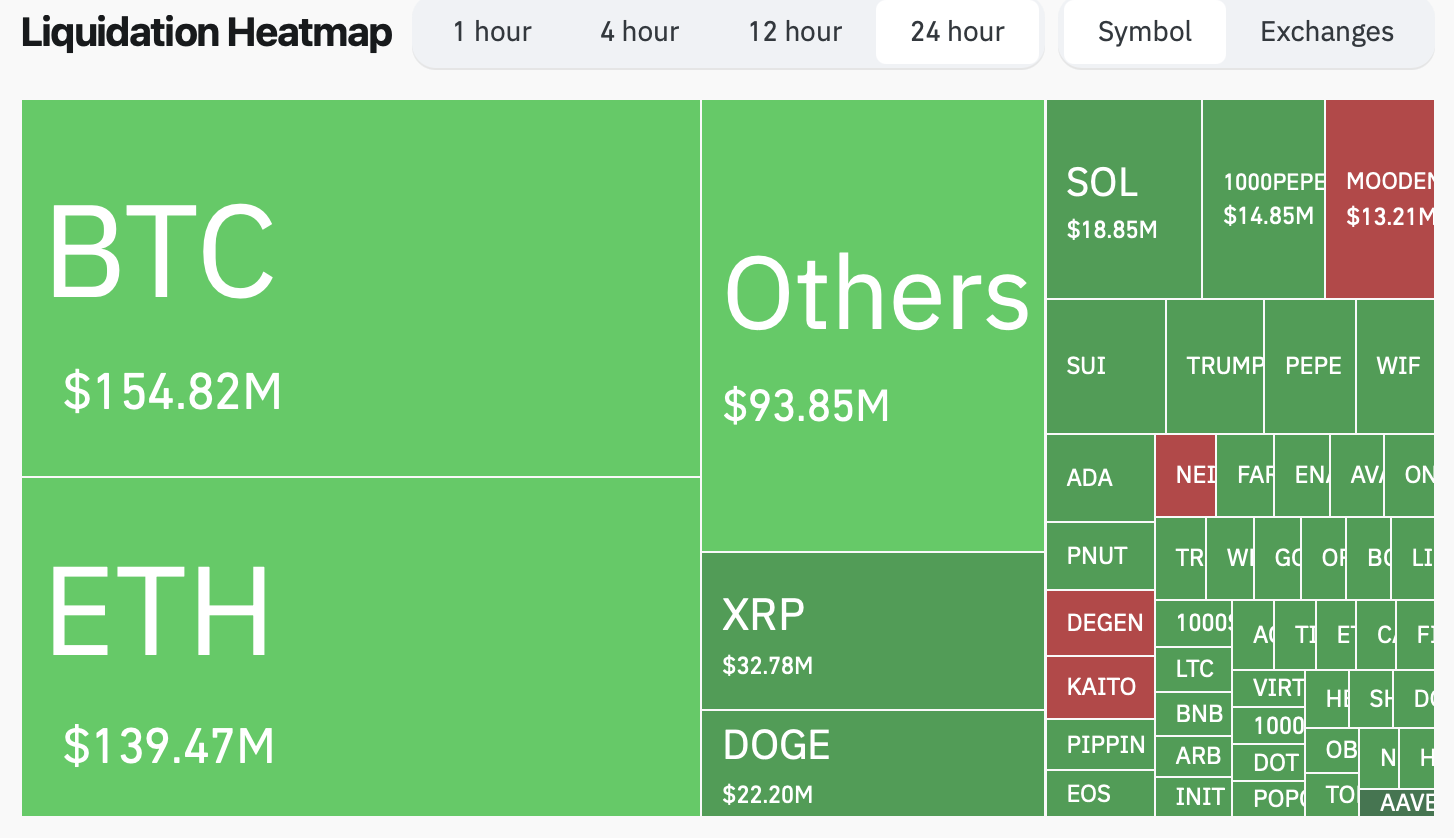
Task: Click the red DEGEN tile
Action: tap(1100, 623)
